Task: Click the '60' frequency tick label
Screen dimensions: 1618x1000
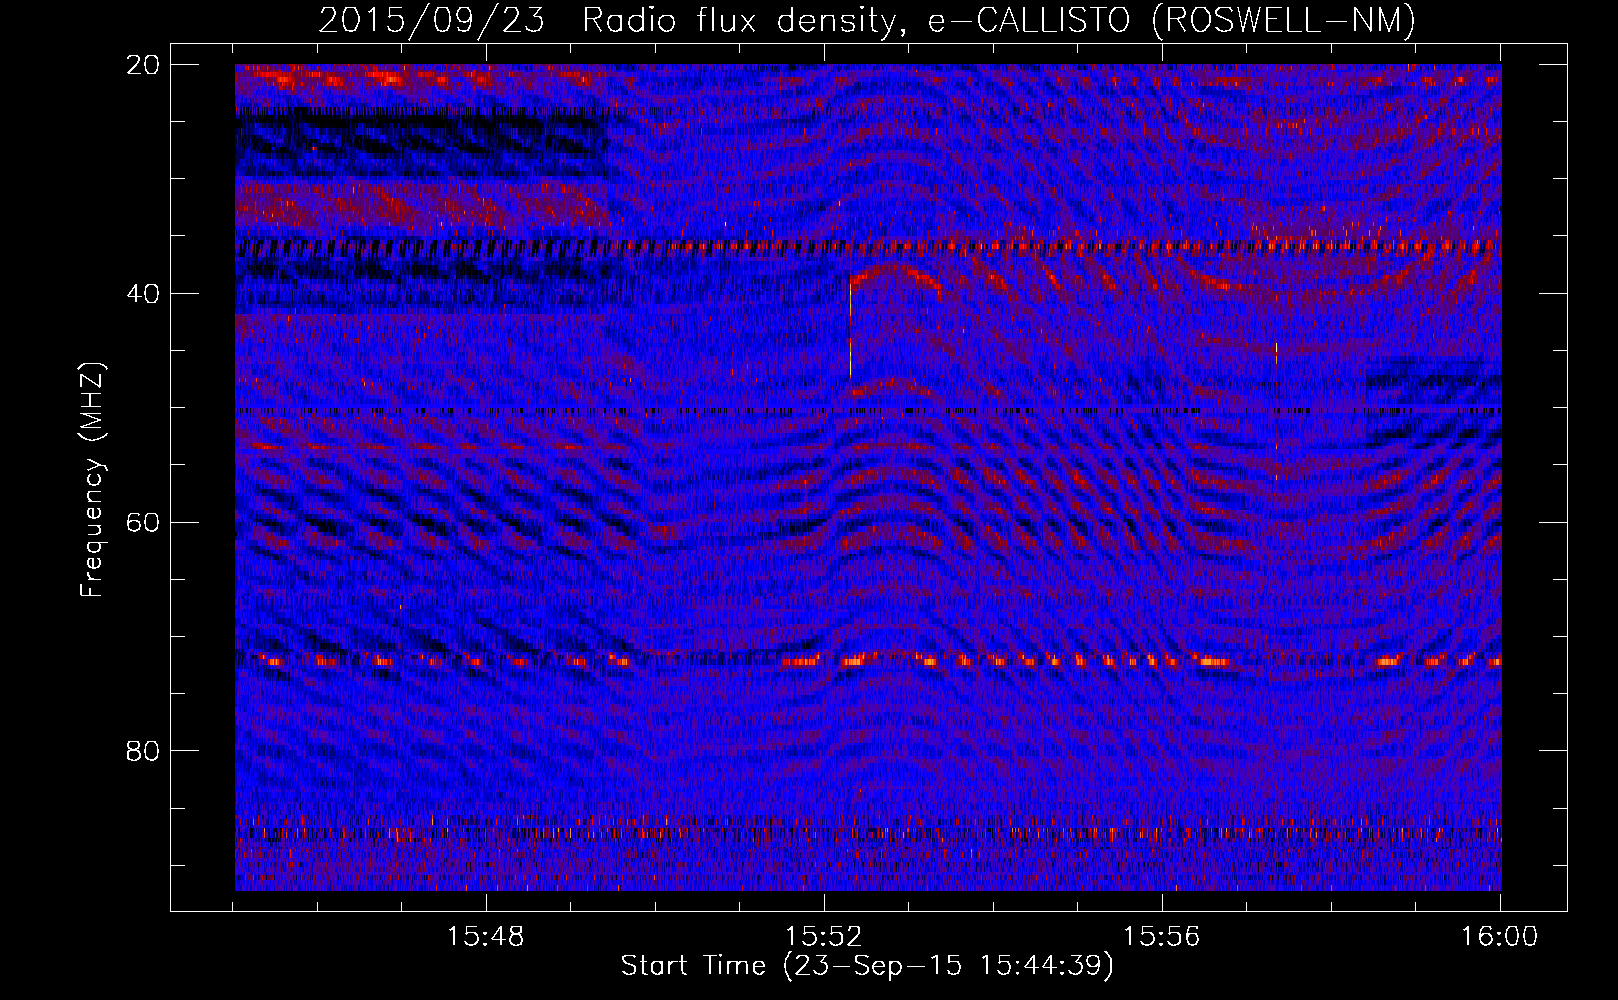Action: [x=142, y=522]
